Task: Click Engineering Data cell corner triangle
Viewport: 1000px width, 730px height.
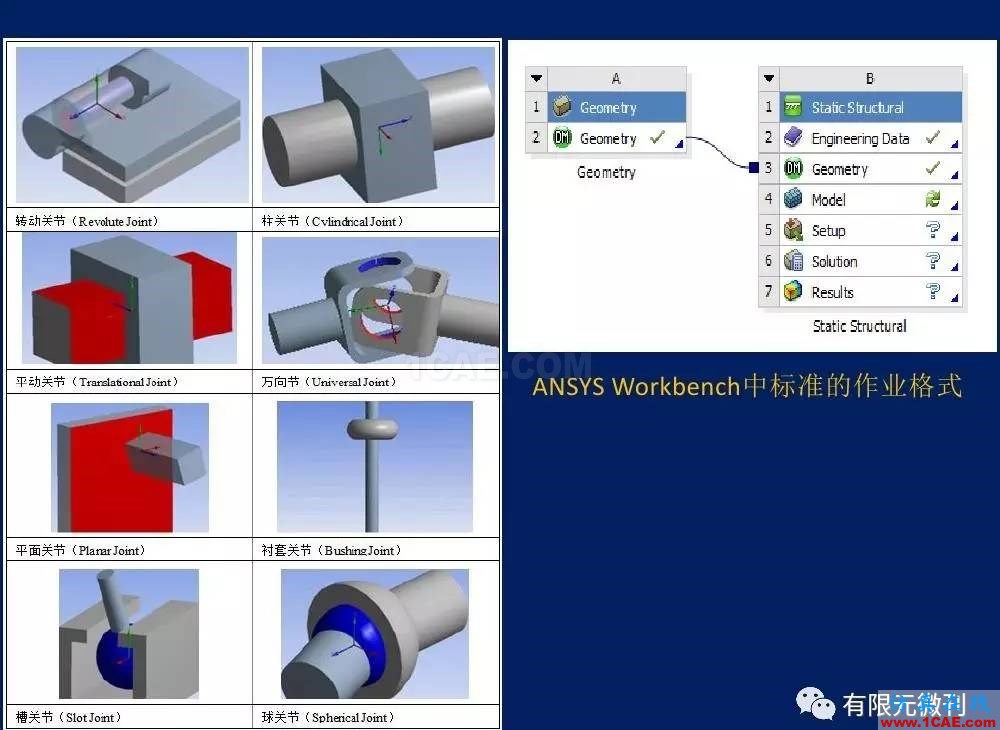Action: (954, 145)
